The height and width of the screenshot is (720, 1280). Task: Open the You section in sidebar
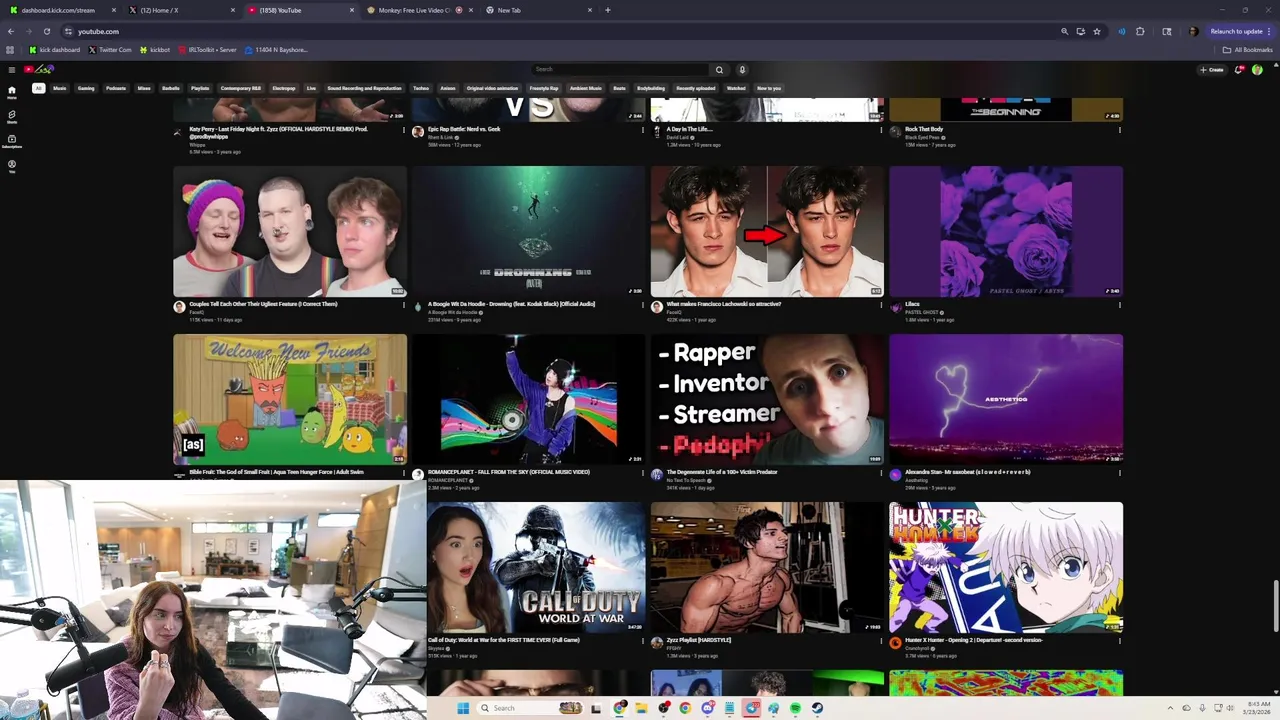click(x=12, y=165)
